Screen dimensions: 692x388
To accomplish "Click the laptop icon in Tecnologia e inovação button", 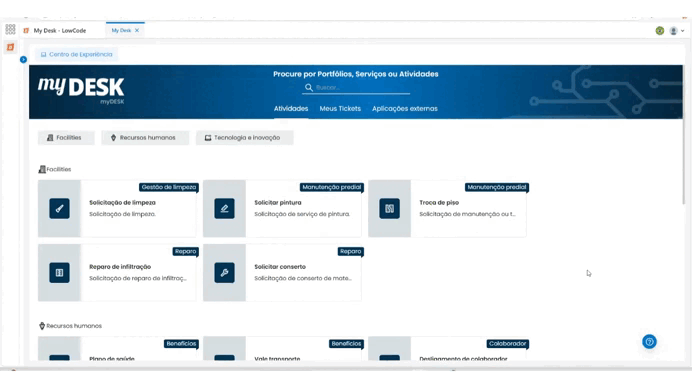I will click(x=208, y=138).
